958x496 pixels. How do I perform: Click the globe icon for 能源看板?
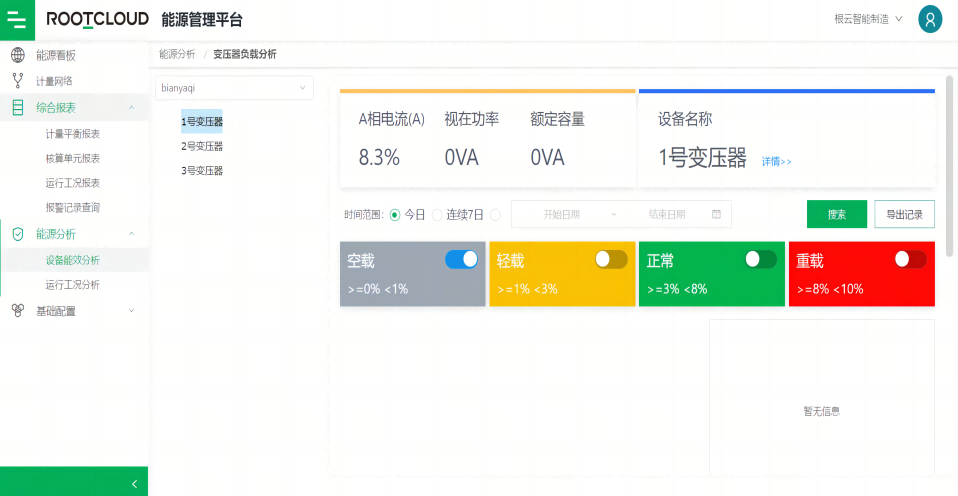[18, 55]
